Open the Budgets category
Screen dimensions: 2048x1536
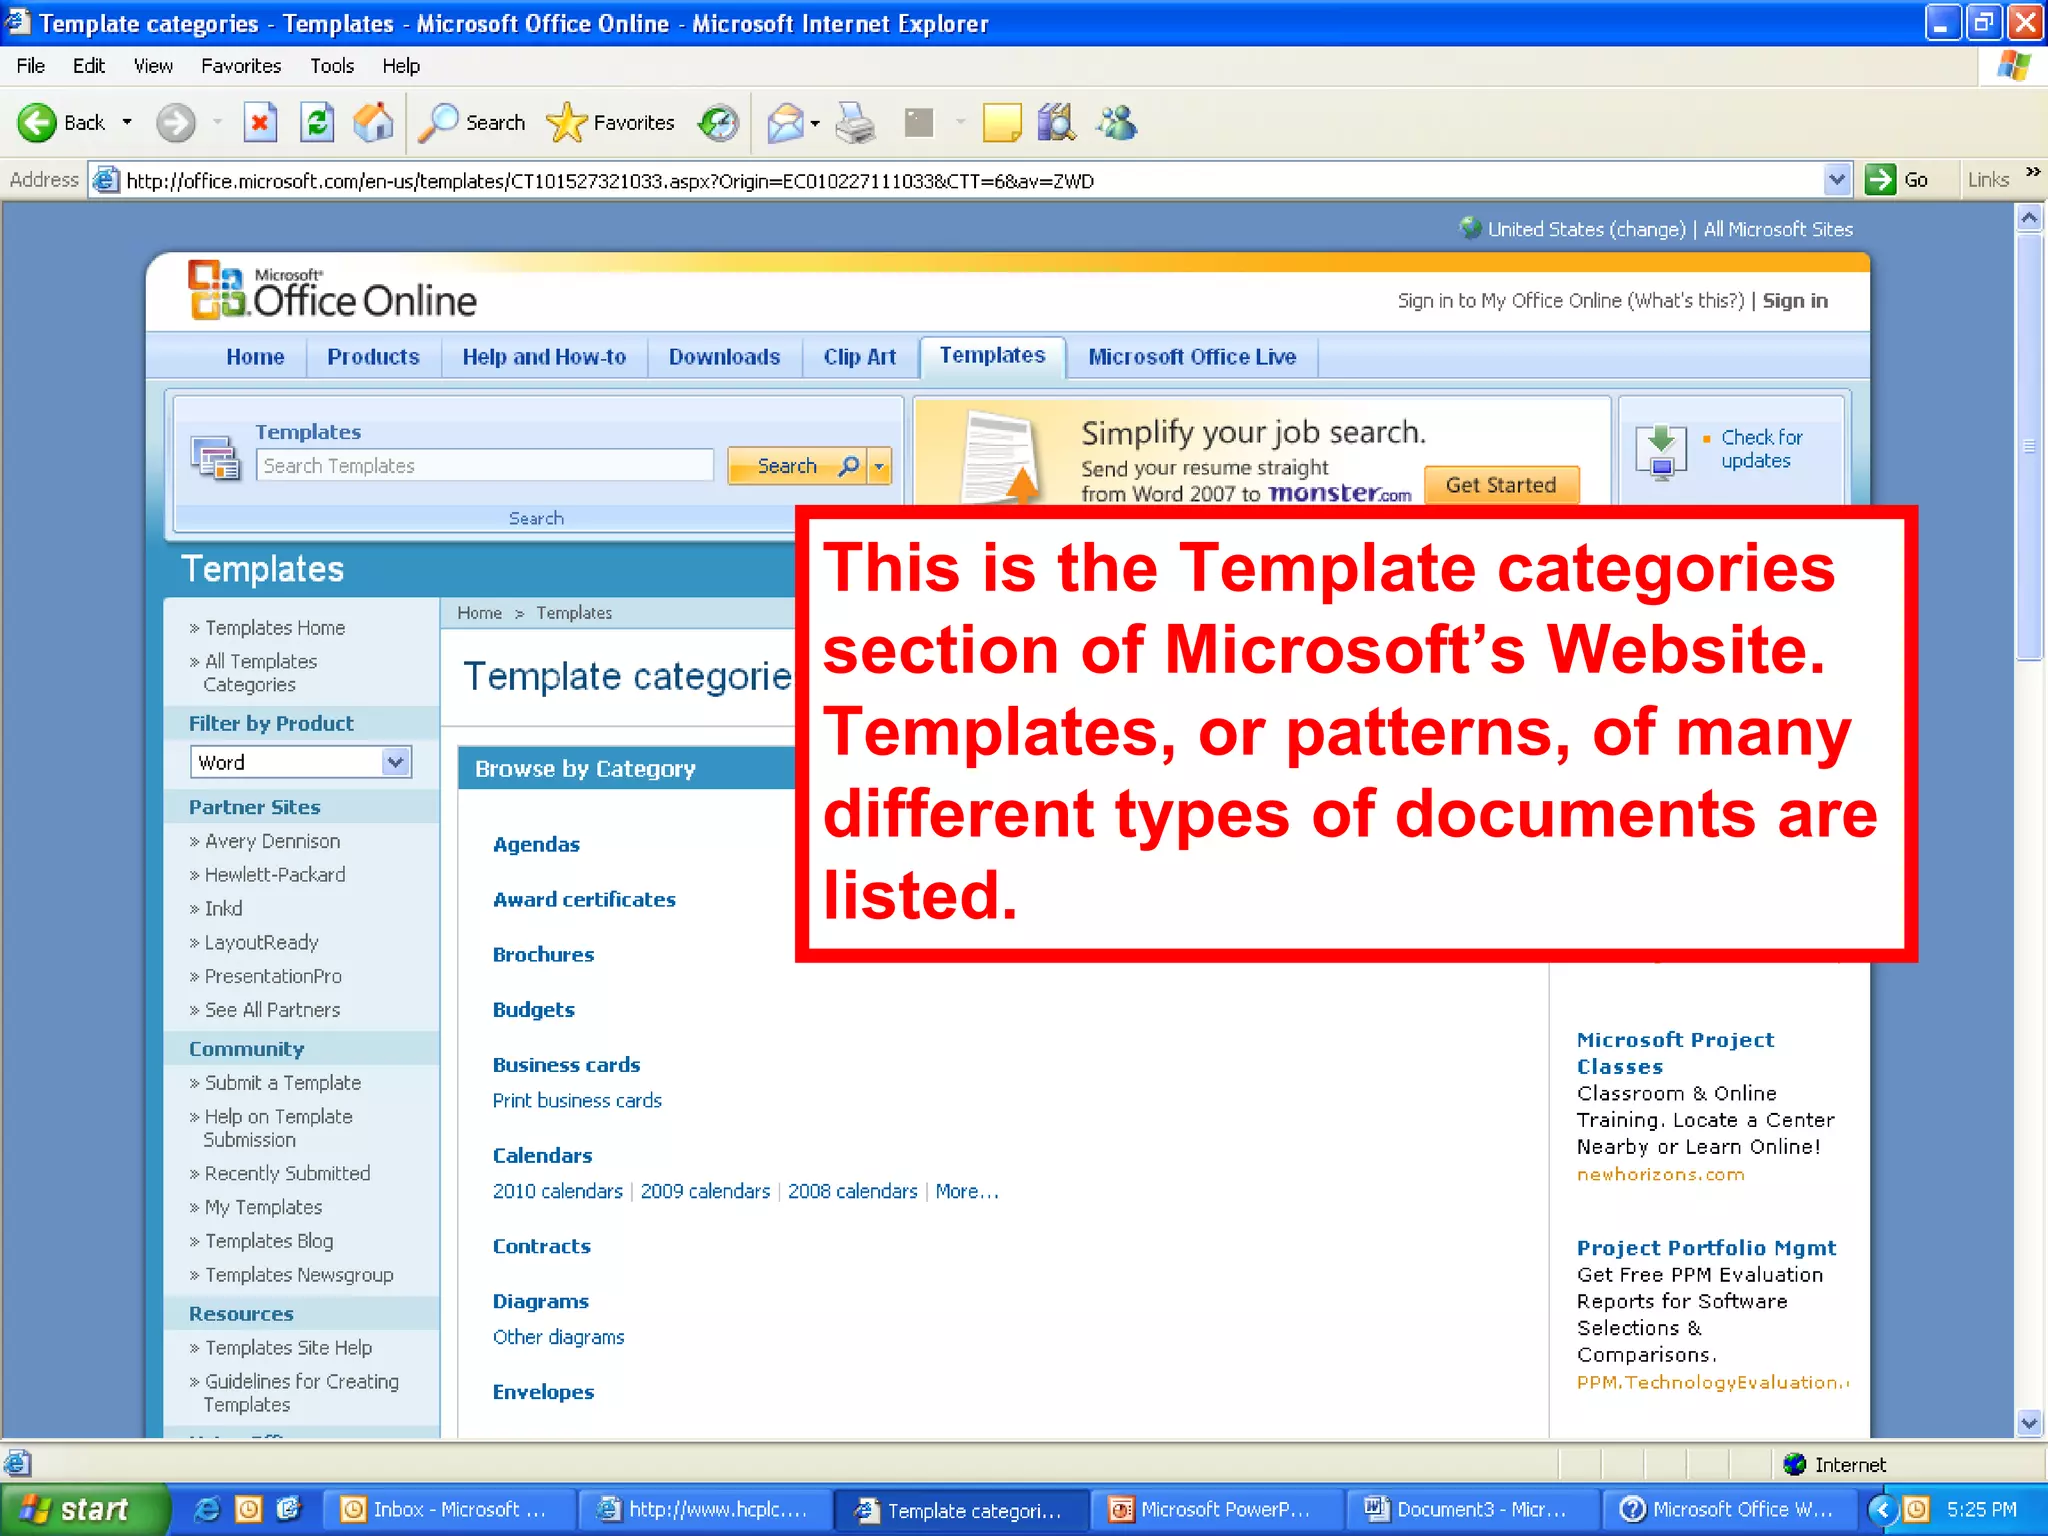tap(533, 1010)
